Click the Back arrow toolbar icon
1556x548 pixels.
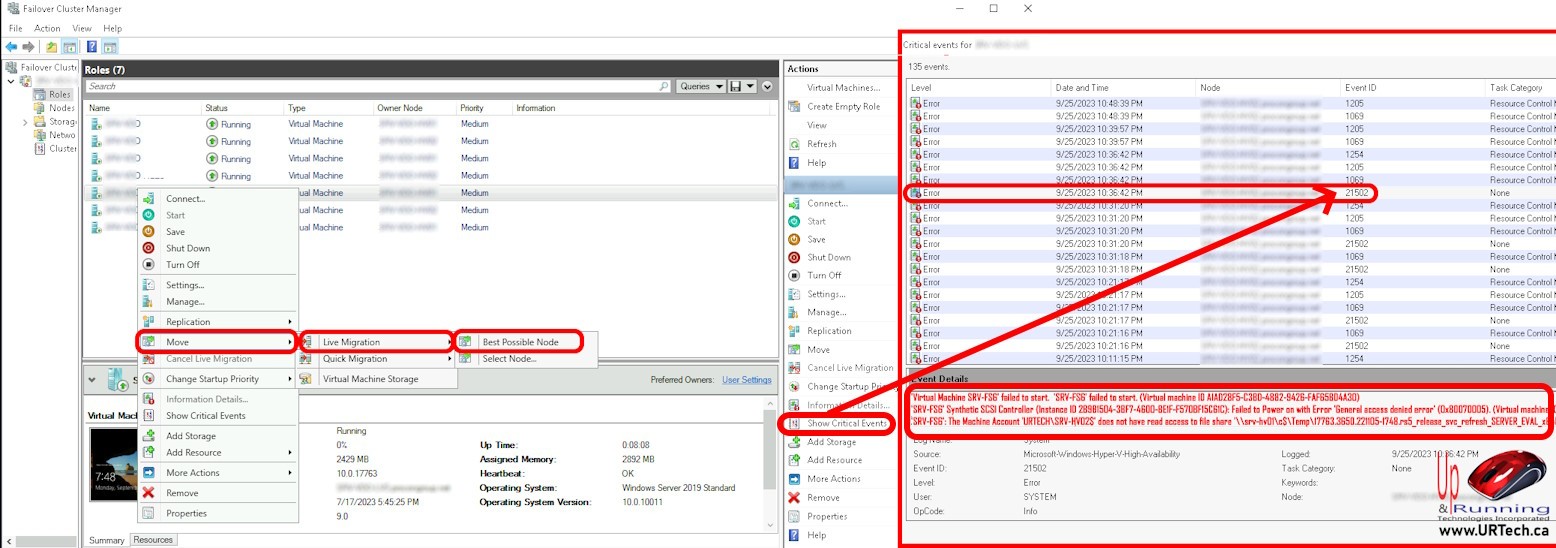tap(11, 47)
